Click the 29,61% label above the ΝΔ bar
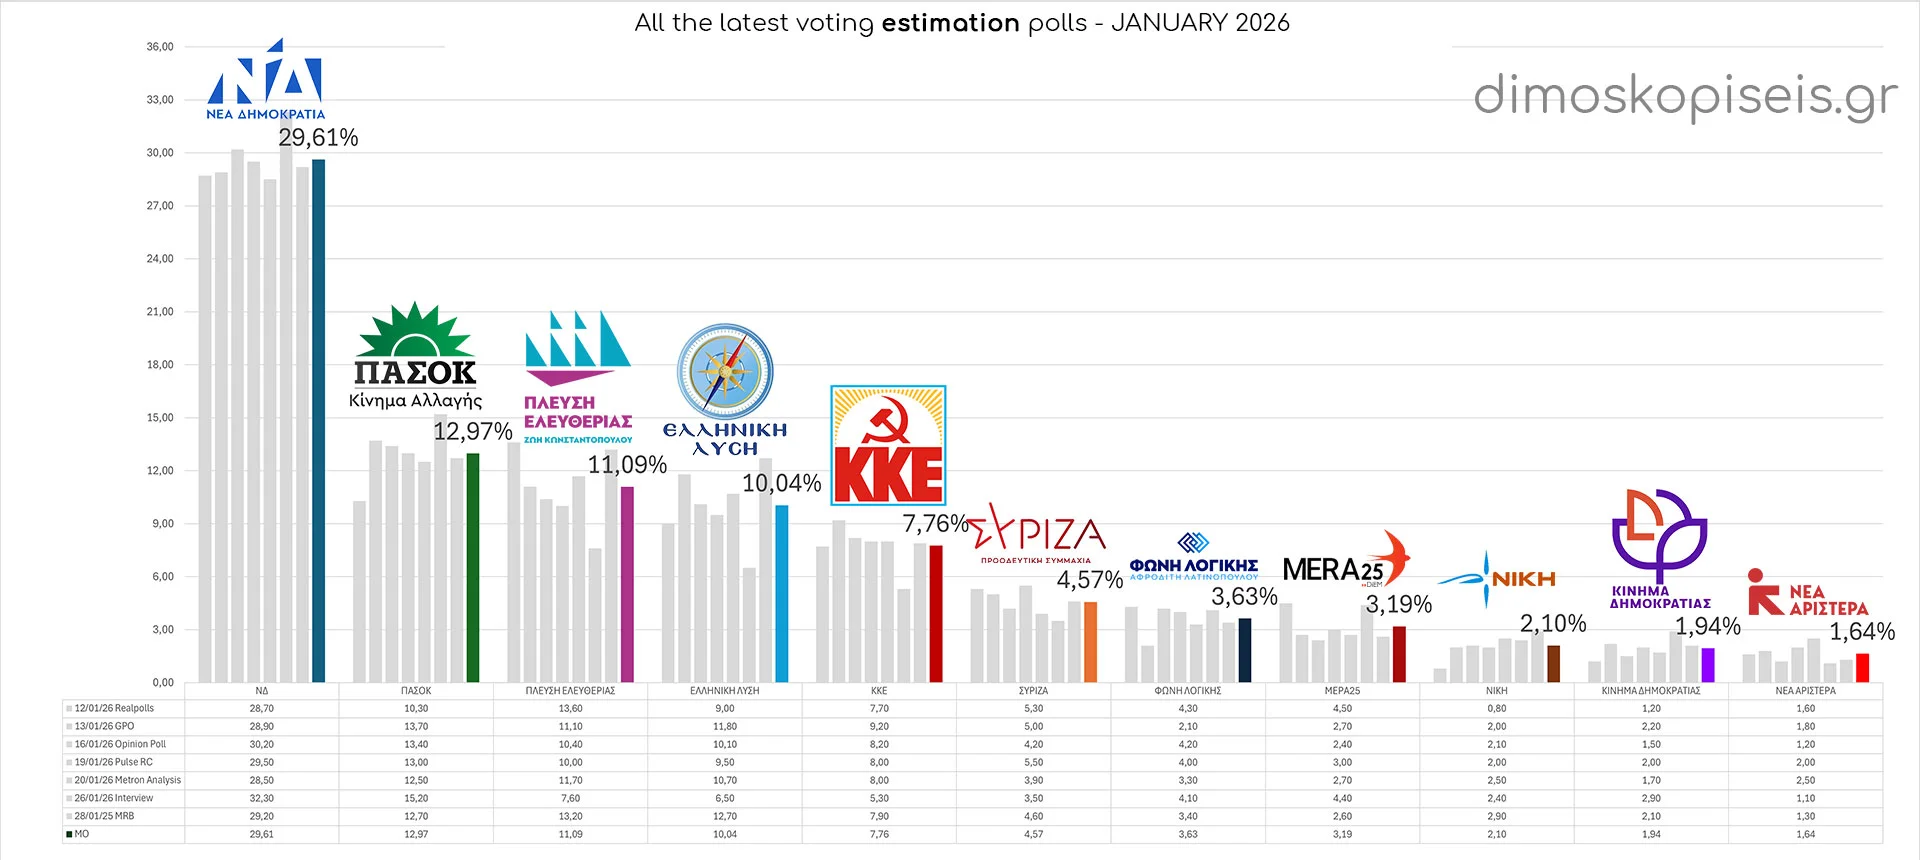This screenshot has height=860, width=1920. 318,138
